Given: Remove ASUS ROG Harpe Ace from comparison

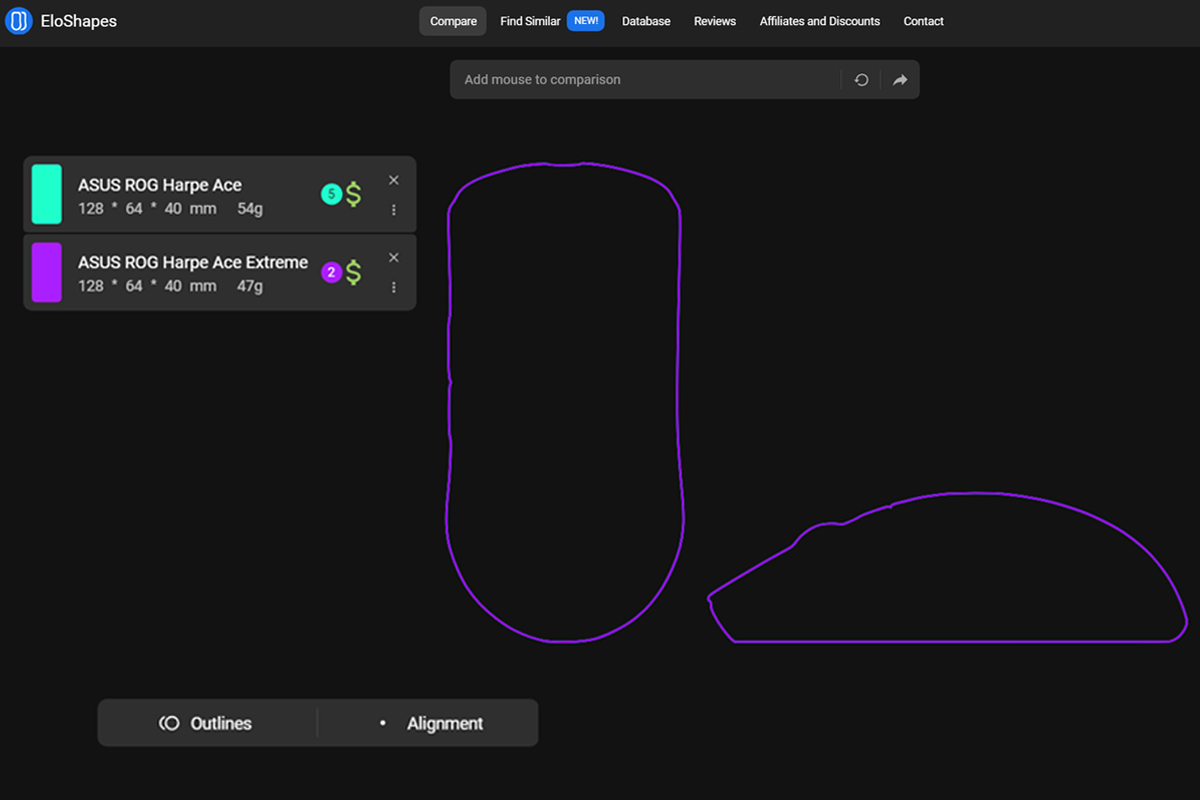Looking at the screenshot, I should (x=393, y=180).
